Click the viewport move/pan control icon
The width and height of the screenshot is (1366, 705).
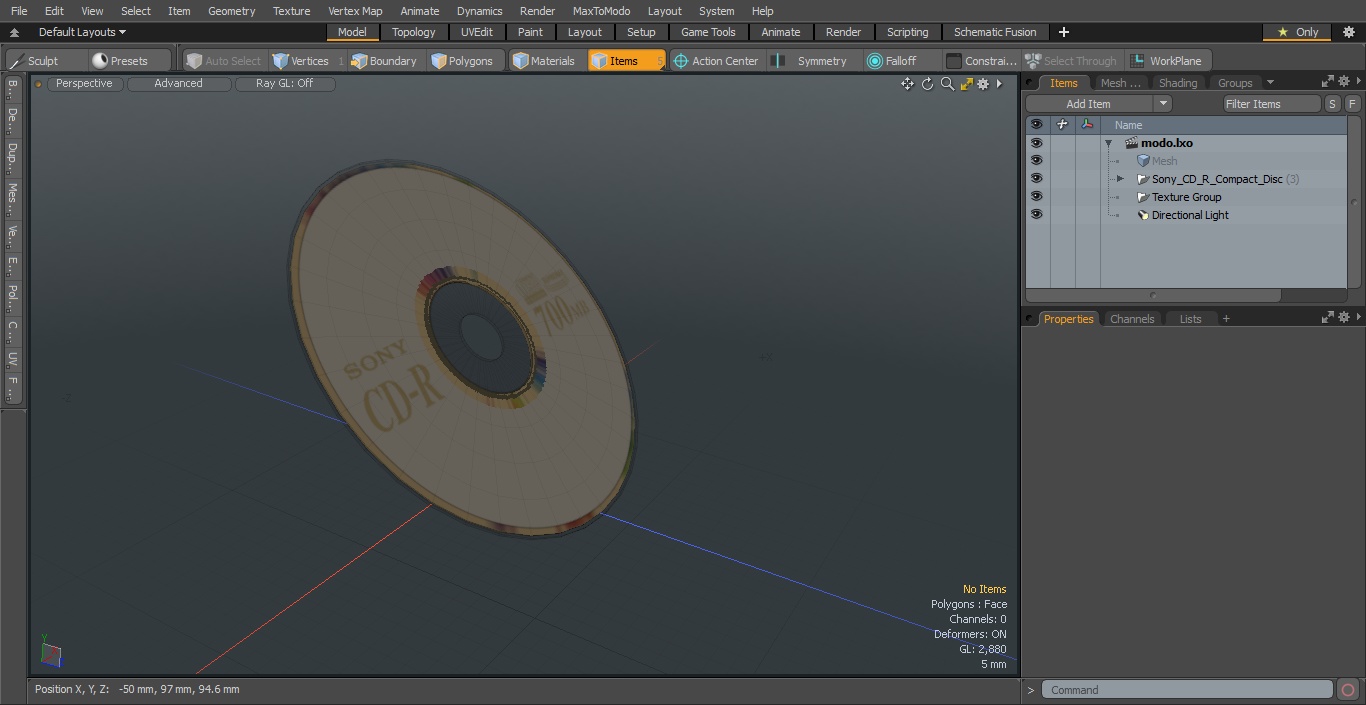point(907,84)
